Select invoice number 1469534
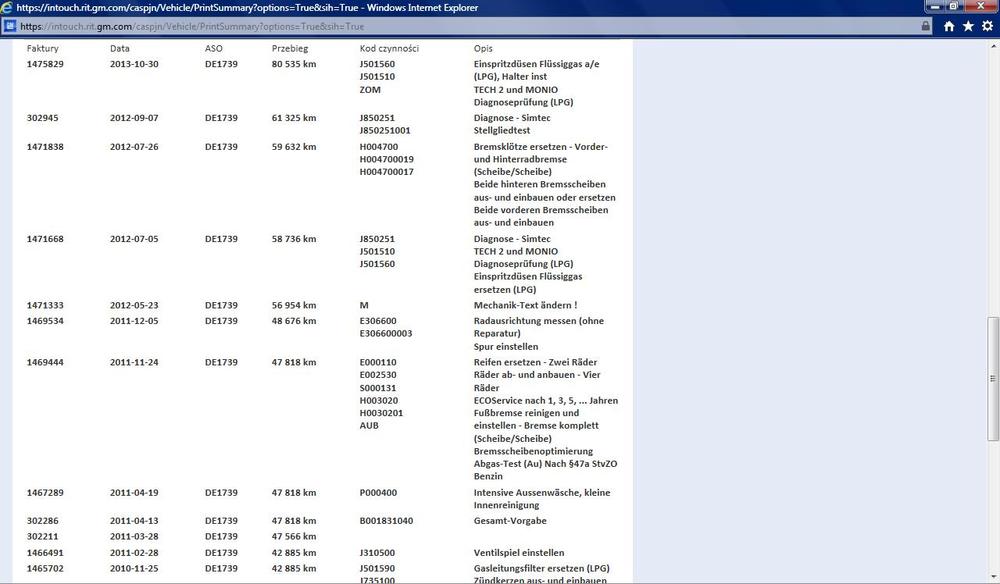 pos(45,321)
